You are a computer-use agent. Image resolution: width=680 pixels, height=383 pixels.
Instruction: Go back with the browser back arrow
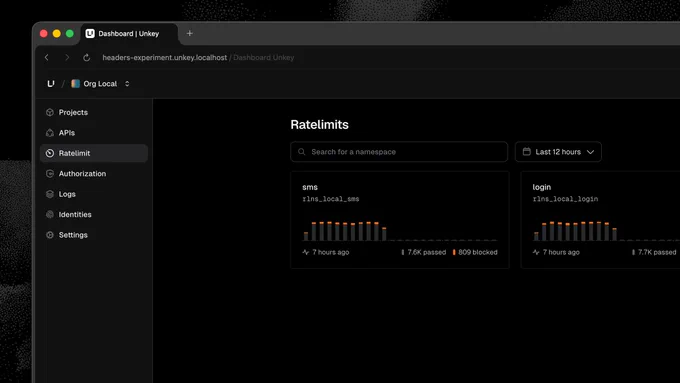click(47, 57)
